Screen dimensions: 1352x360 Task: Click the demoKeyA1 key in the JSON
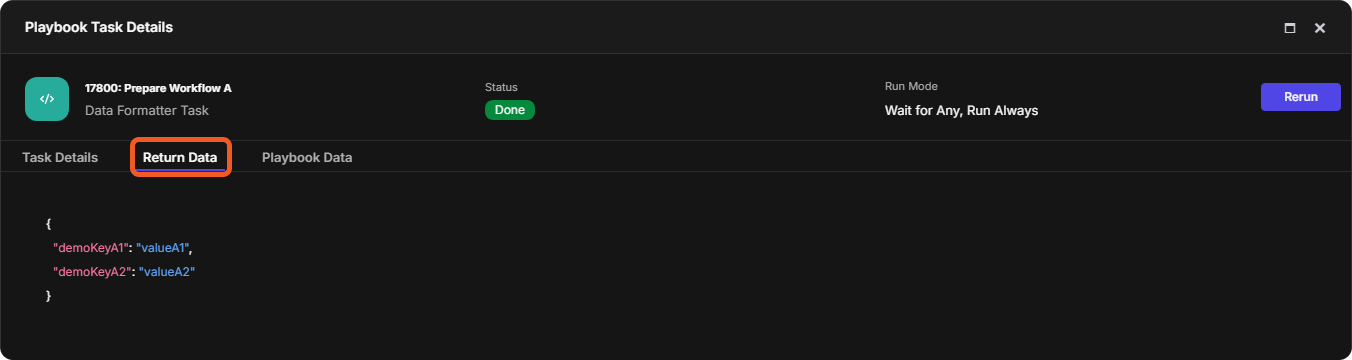[91, 247]
